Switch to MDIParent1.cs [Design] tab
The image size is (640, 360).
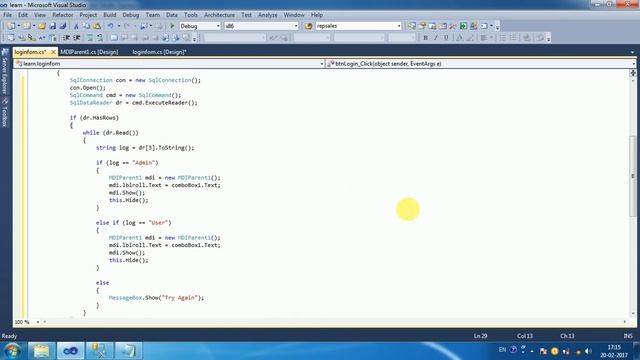click(x=89, y=52)
